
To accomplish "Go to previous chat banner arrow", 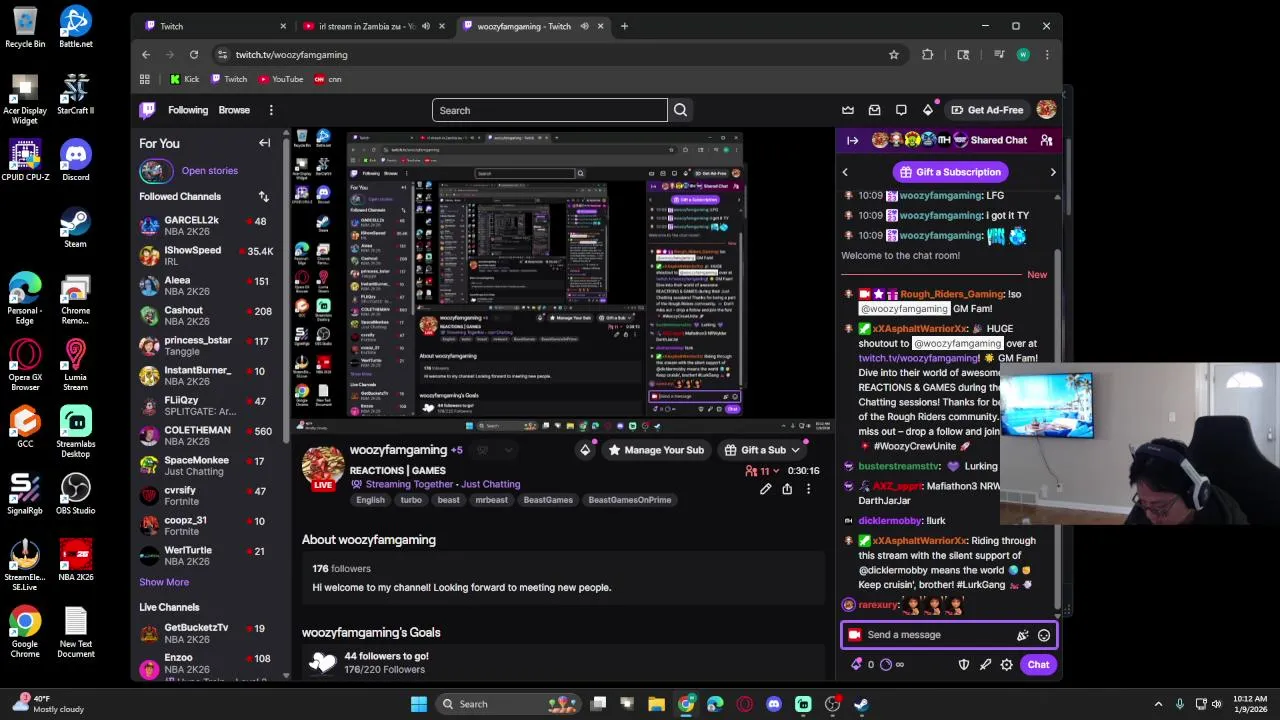I will [845, 172].
